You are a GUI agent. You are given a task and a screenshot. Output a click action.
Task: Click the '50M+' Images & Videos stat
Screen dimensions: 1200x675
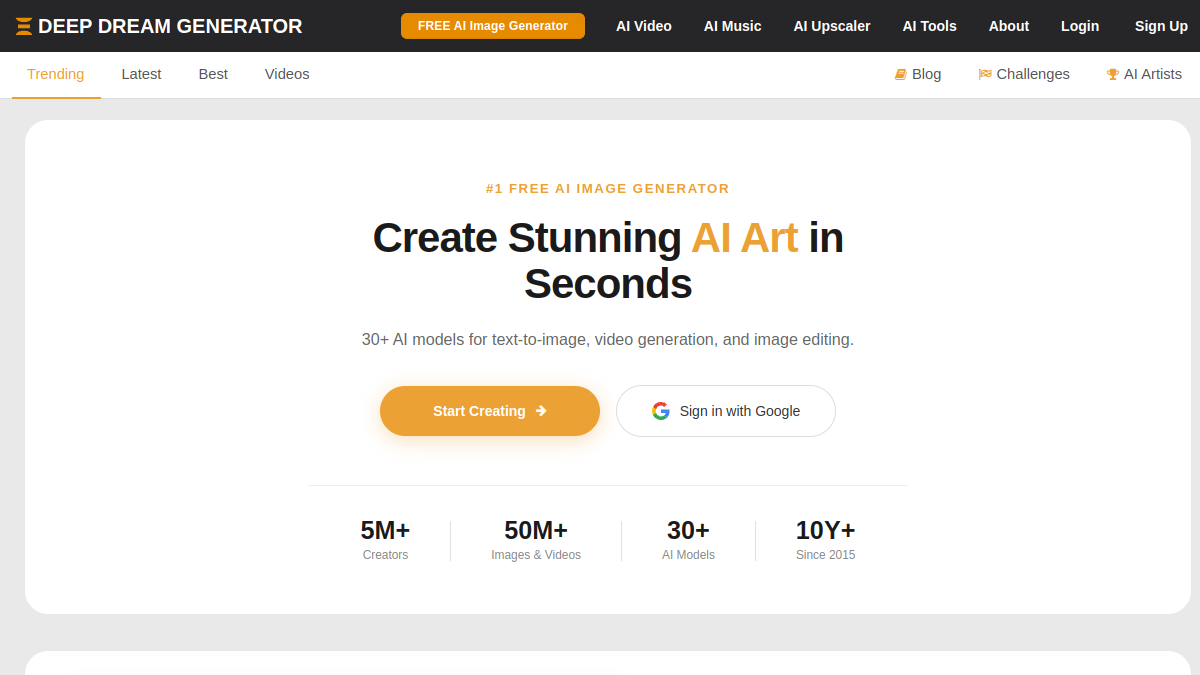pos(536,540)
